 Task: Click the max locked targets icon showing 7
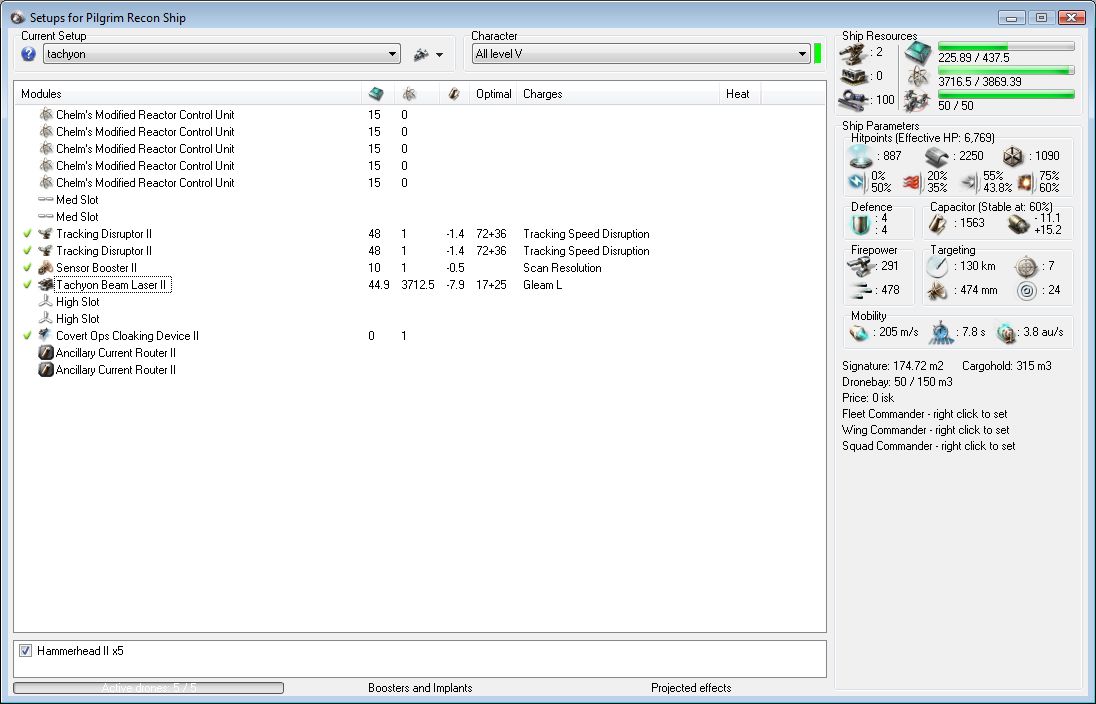[x=1026, y=266]
